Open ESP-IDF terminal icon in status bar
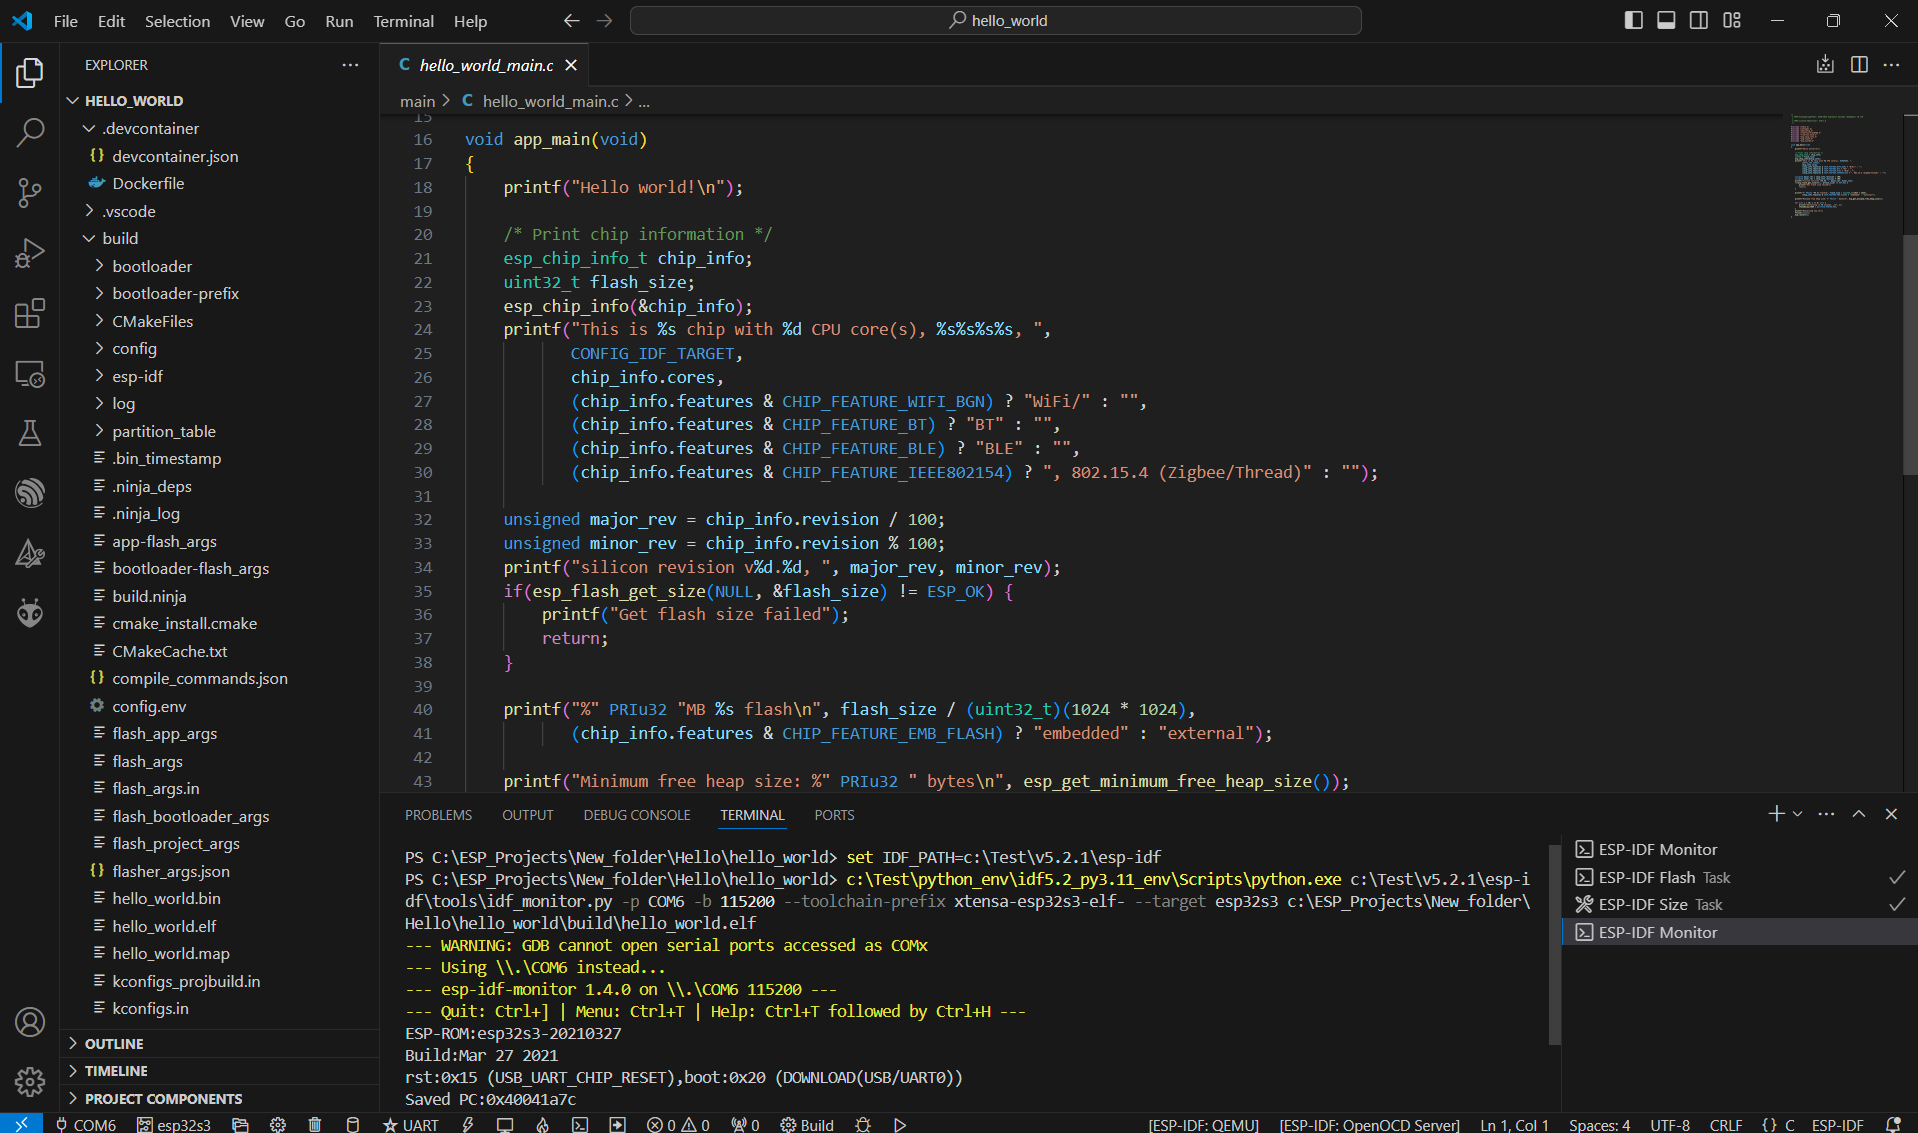The image size is (1918, 1133). pyautogui.click(x=580, y=1124)
